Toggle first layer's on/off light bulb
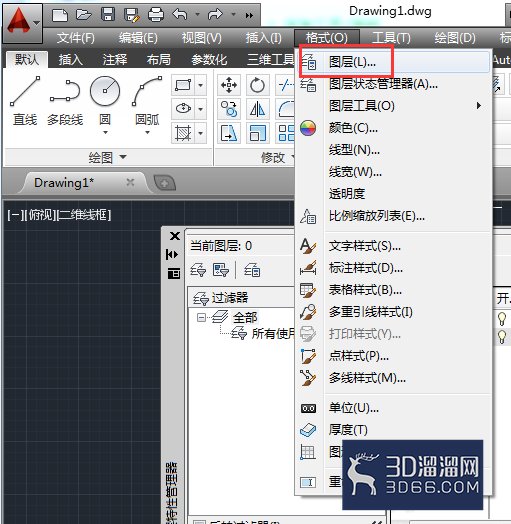This screenshot has width=511, height=524. [x=501, y=318]
